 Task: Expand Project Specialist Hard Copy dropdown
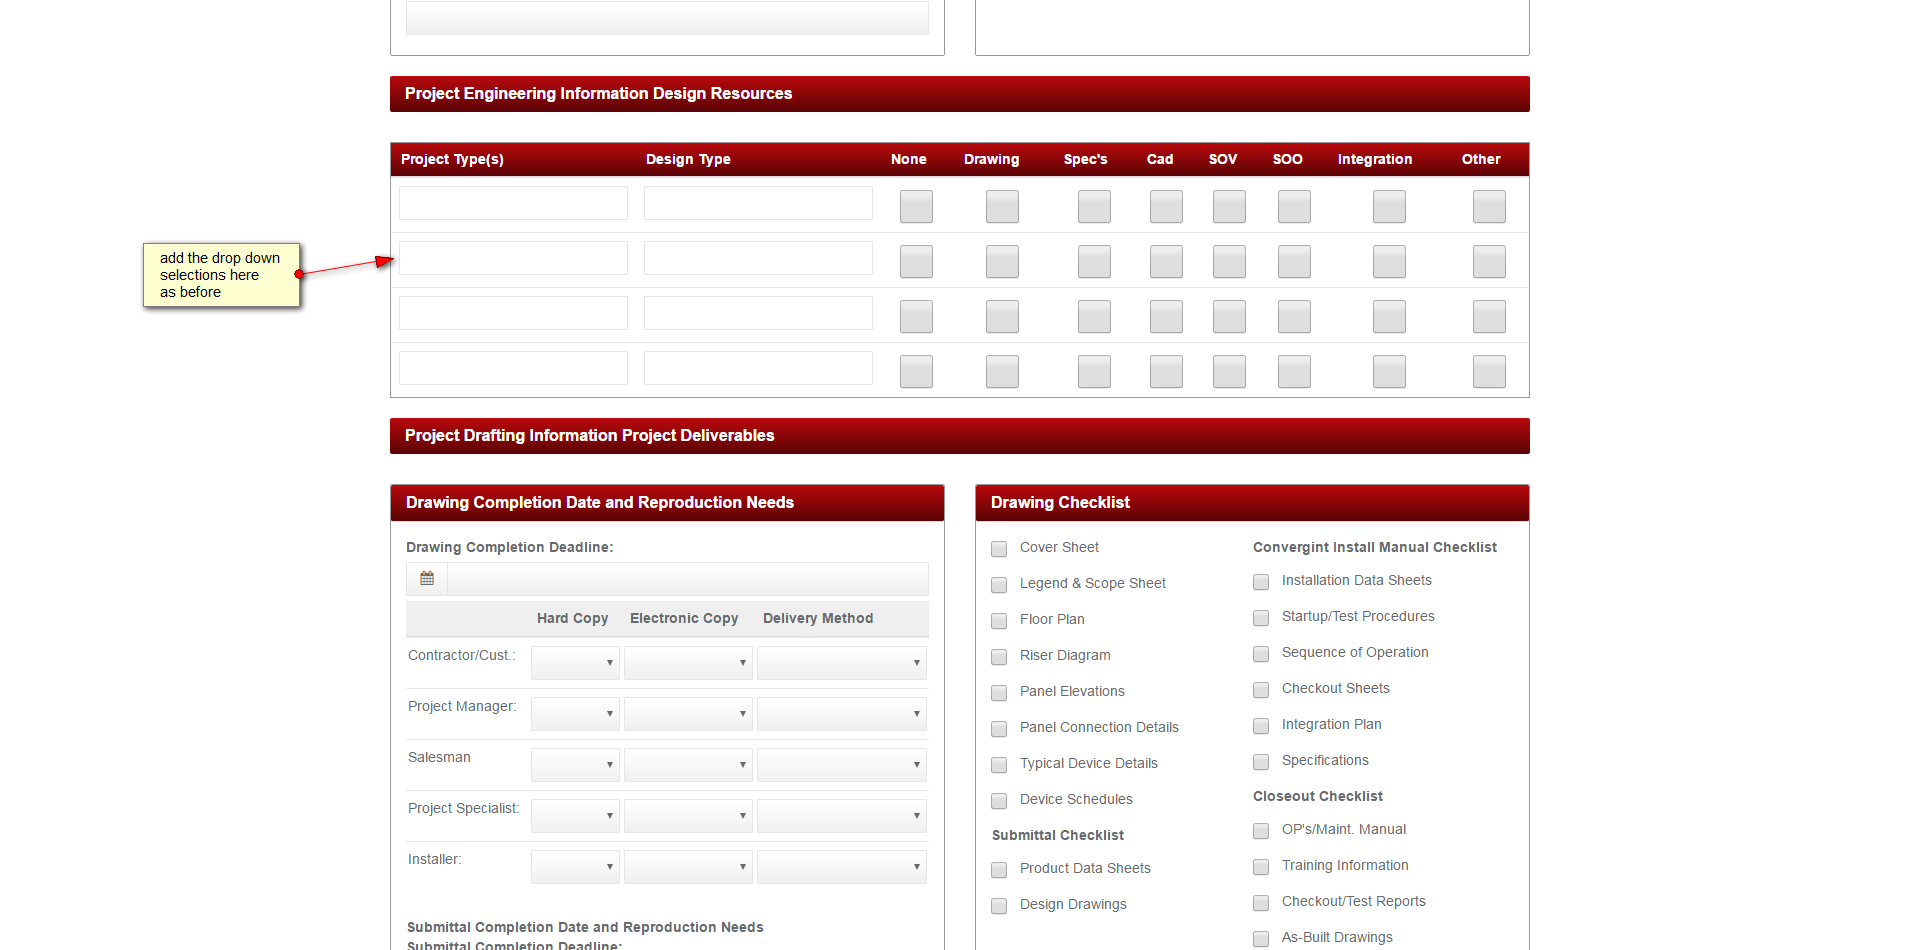click(575, 816)
